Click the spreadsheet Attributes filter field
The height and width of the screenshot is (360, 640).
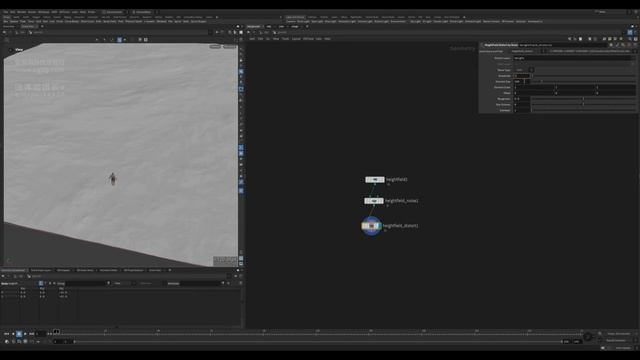pos(200,283)
